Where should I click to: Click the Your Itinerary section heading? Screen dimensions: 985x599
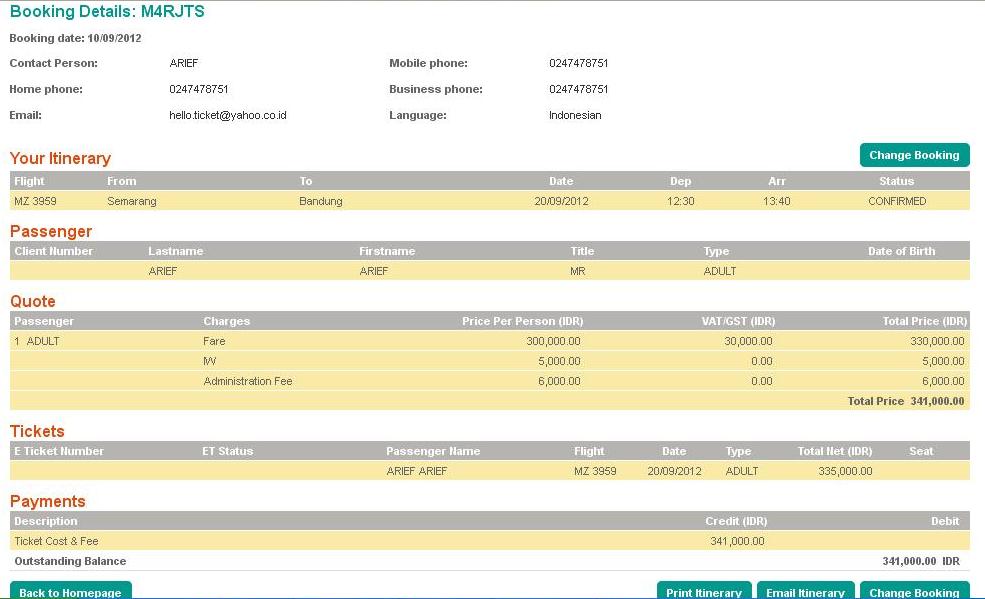coord(60,158)
